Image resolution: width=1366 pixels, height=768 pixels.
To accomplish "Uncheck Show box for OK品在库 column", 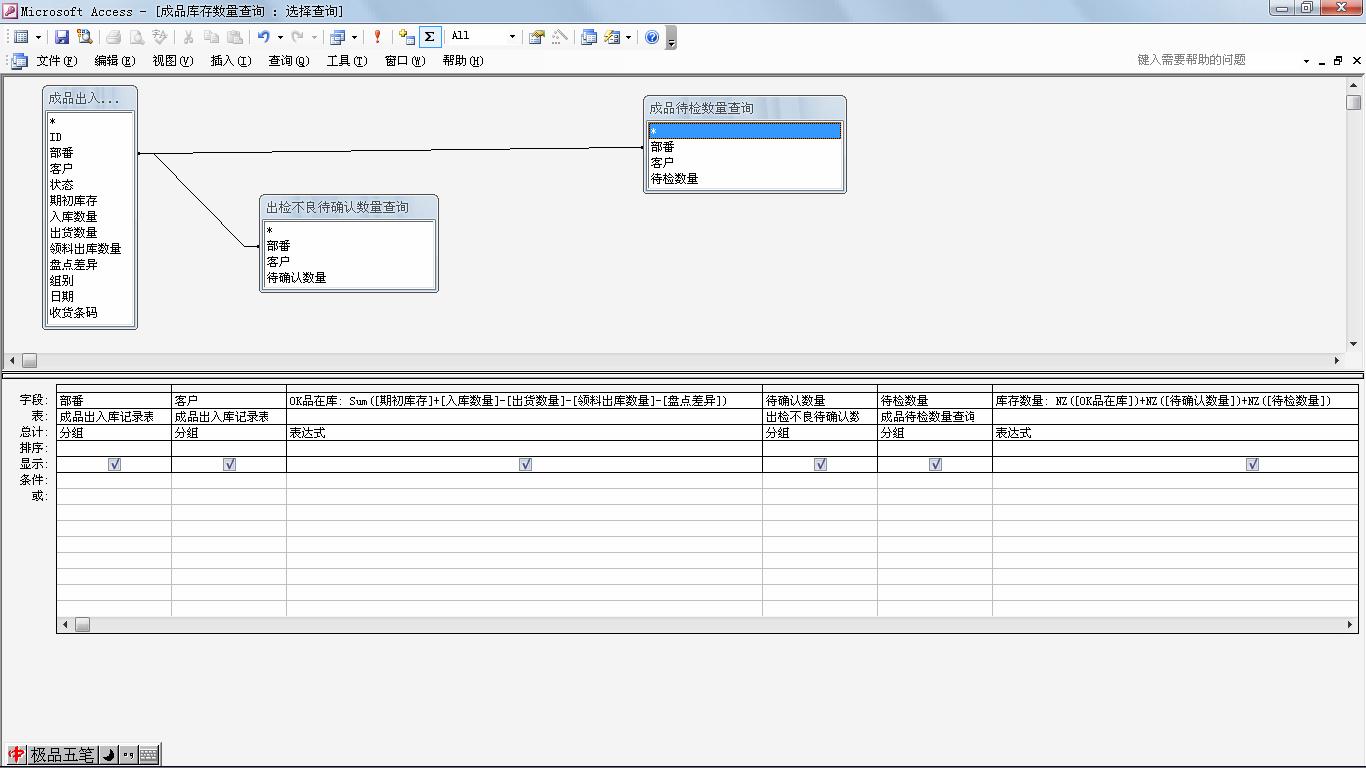I will (525, 464).
